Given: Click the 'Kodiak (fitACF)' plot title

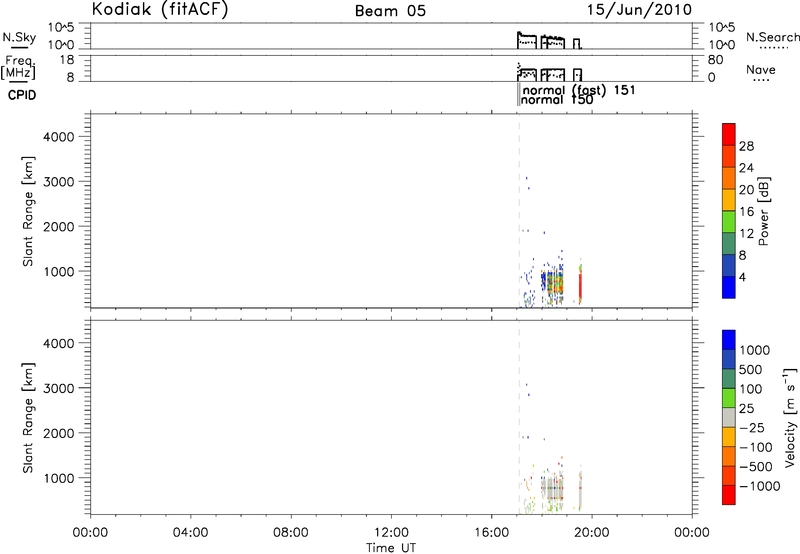Looking at the screenshot, I should click(x=160, y=9).
